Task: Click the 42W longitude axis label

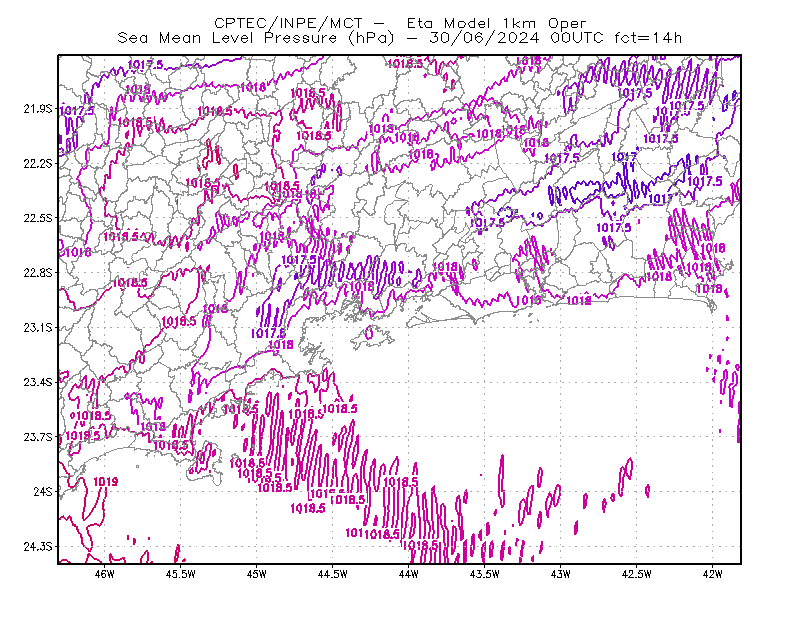Action: (x=712, y=574)
